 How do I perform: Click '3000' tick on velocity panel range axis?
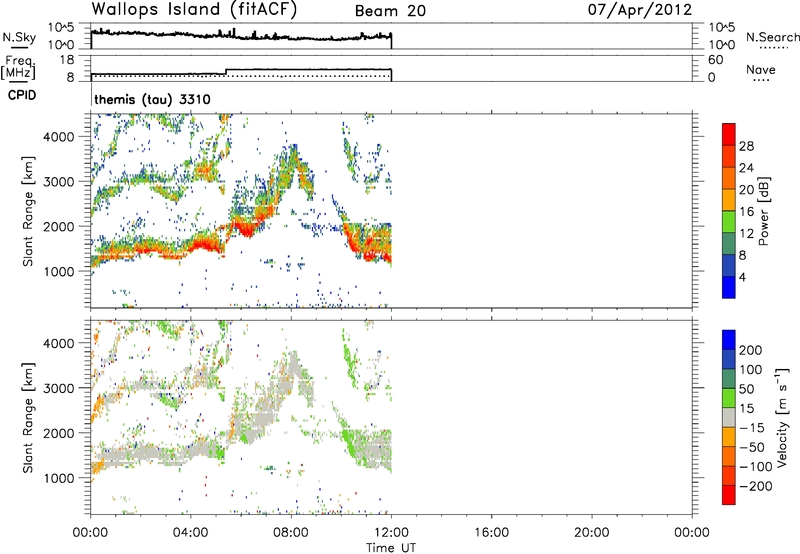pyautogui.click(x=59, y=388)
